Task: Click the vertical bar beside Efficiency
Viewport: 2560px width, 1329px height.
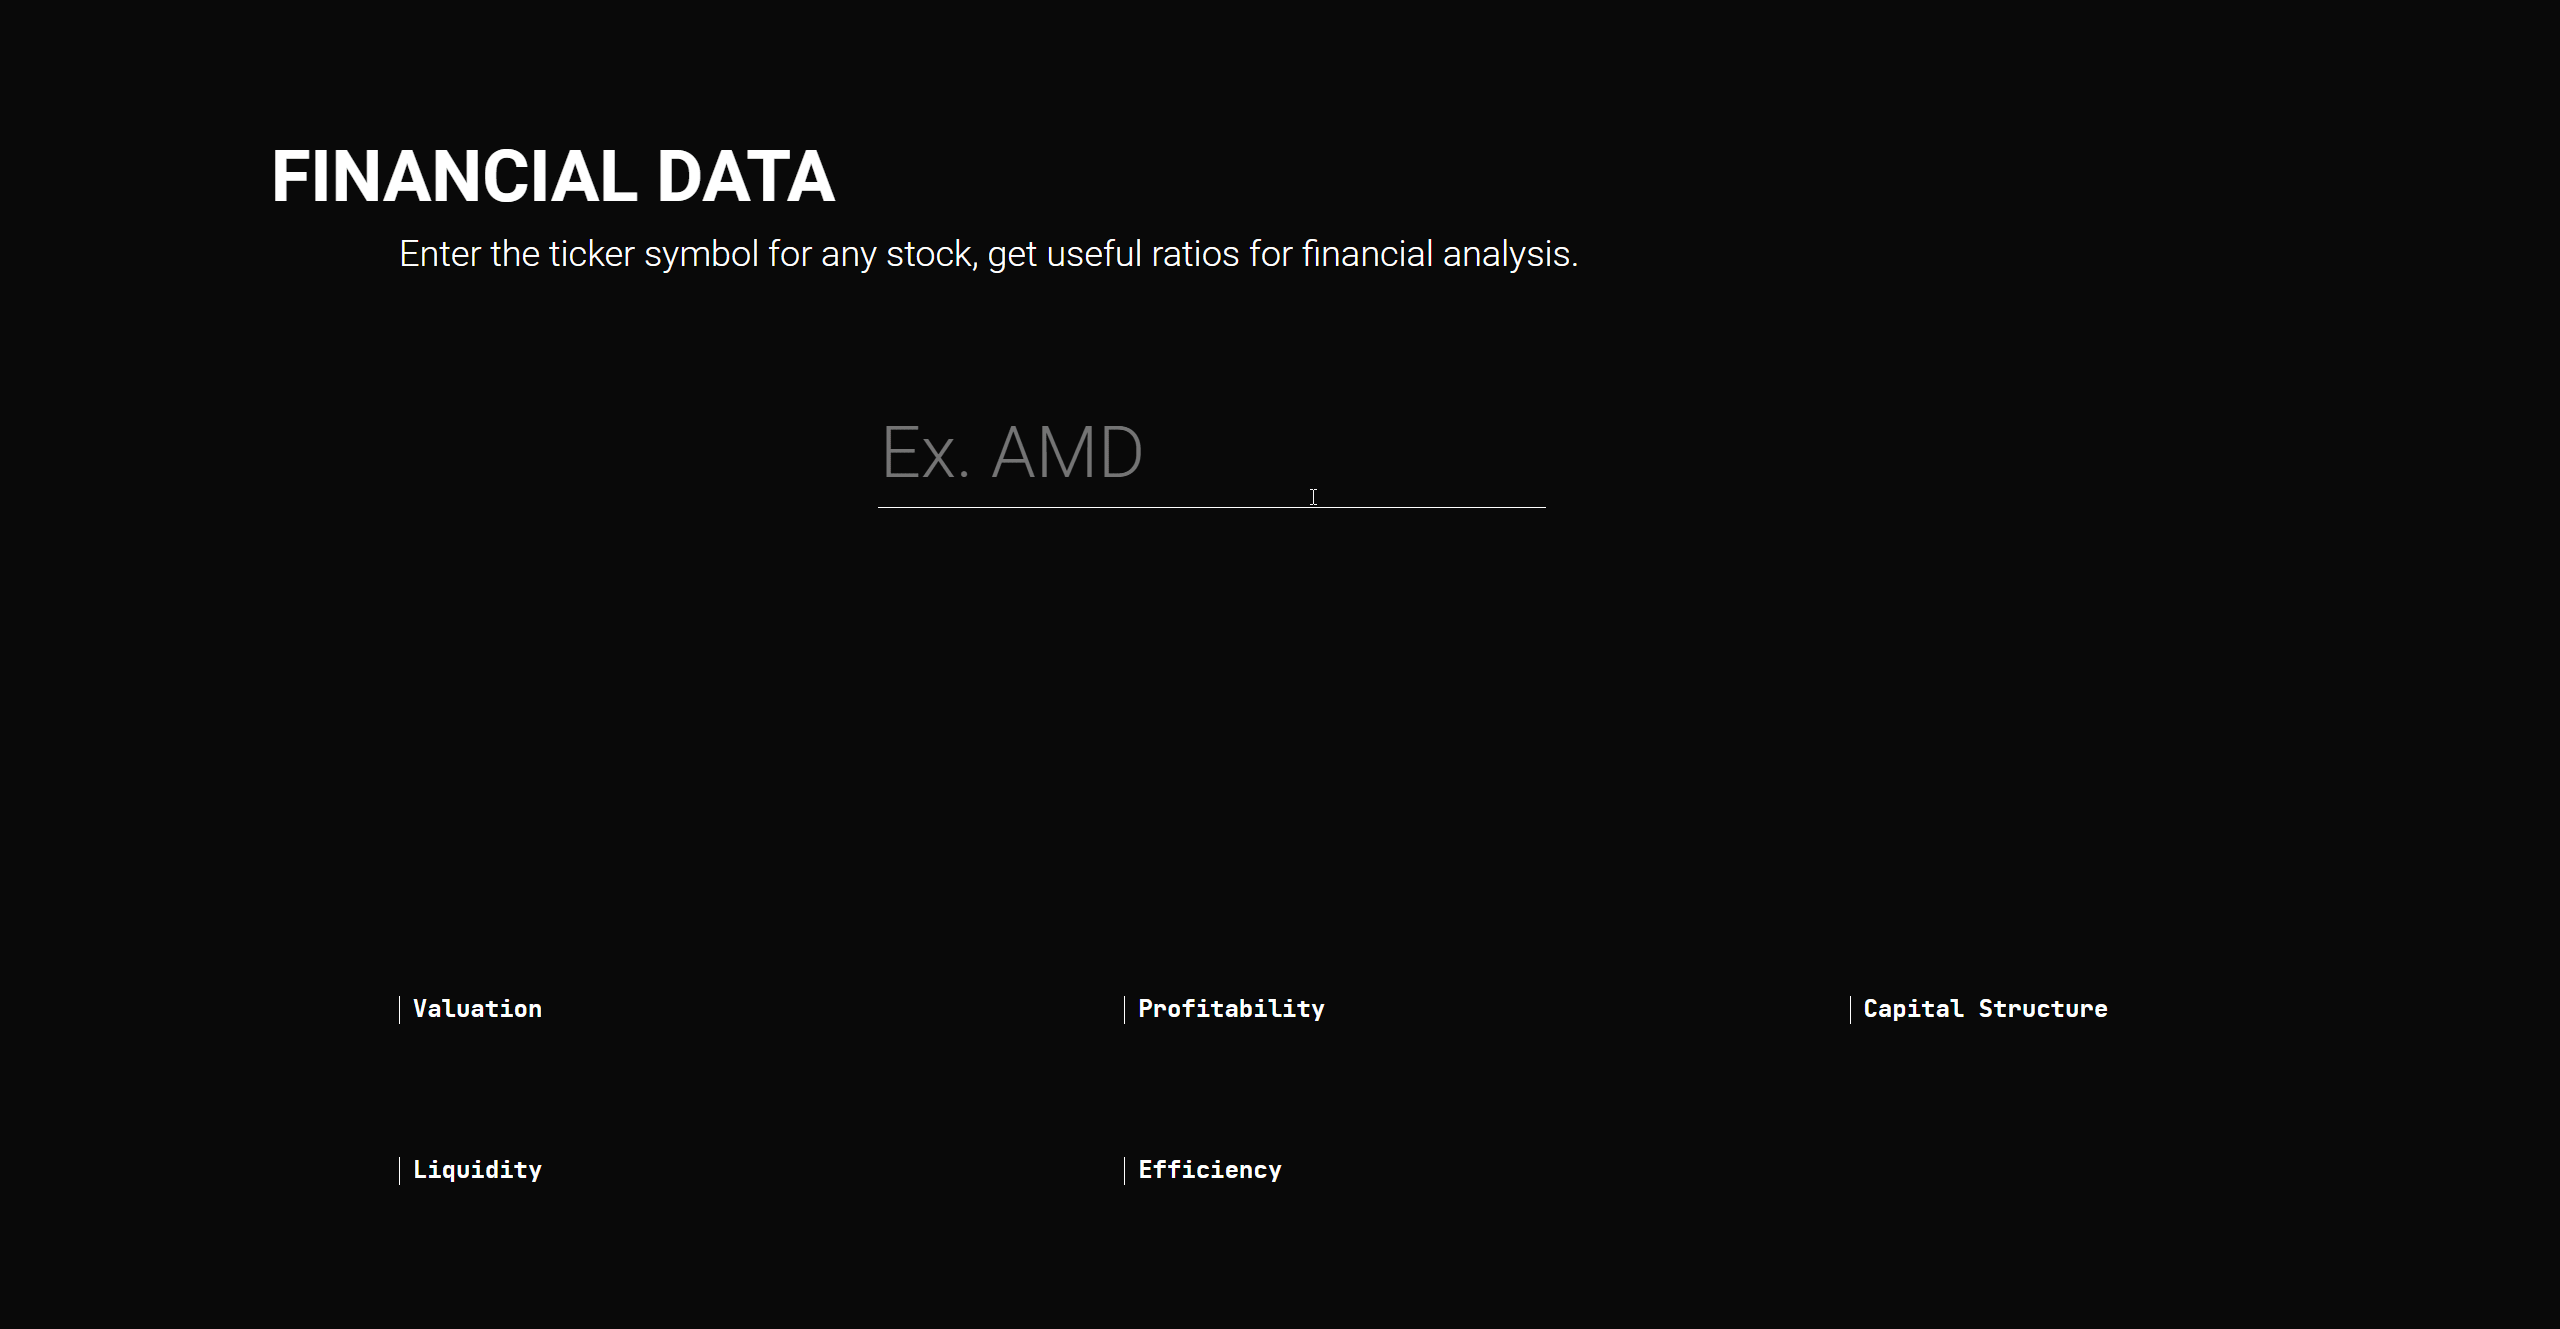Action: (x=1124, y=1170)
